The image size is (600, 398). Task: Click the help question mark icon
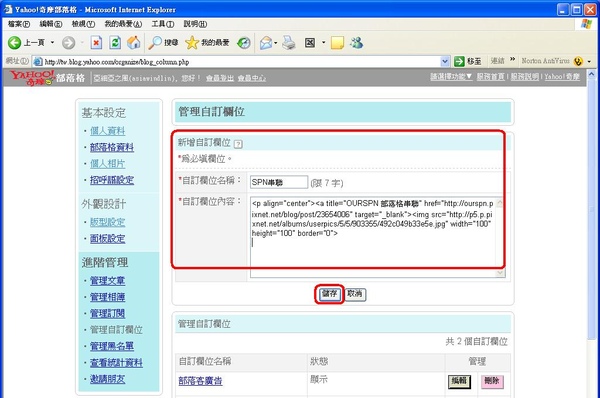pyautogui.click(x=238, y=144)
